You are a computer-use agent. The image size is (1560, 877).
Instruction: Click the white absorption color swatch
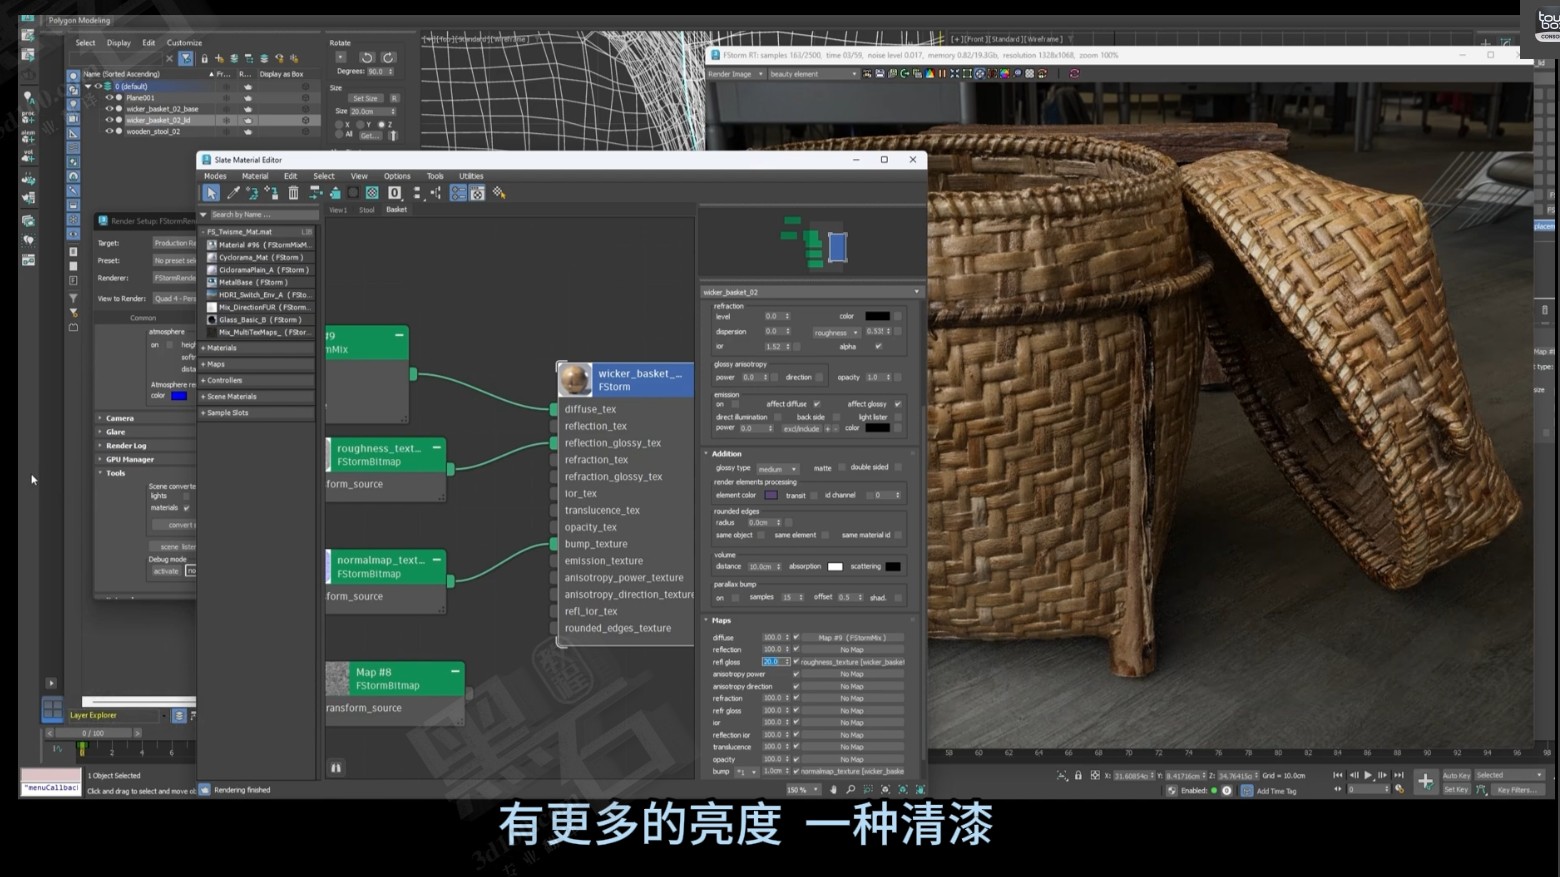[x=835, y=567]
